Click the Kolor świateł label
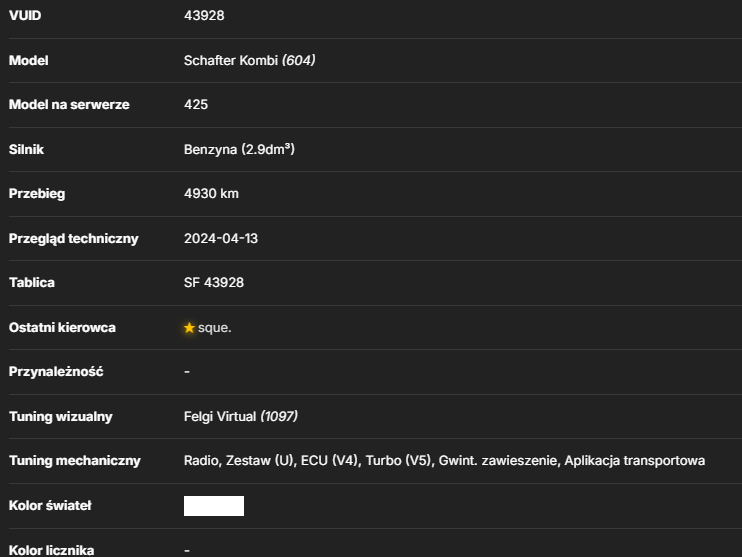Image resolution: width=742 pixels, height=557 pixels. [x=50, y=505]
